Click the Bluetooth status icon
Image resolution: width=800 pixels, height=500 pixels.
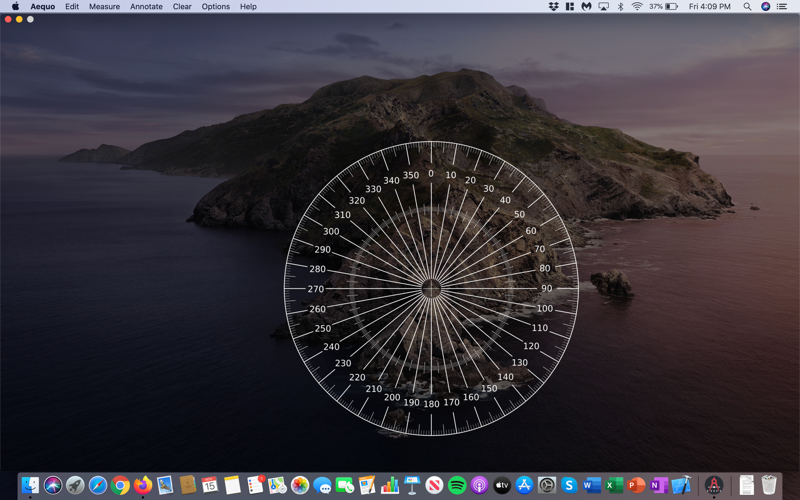pos(620,6)
